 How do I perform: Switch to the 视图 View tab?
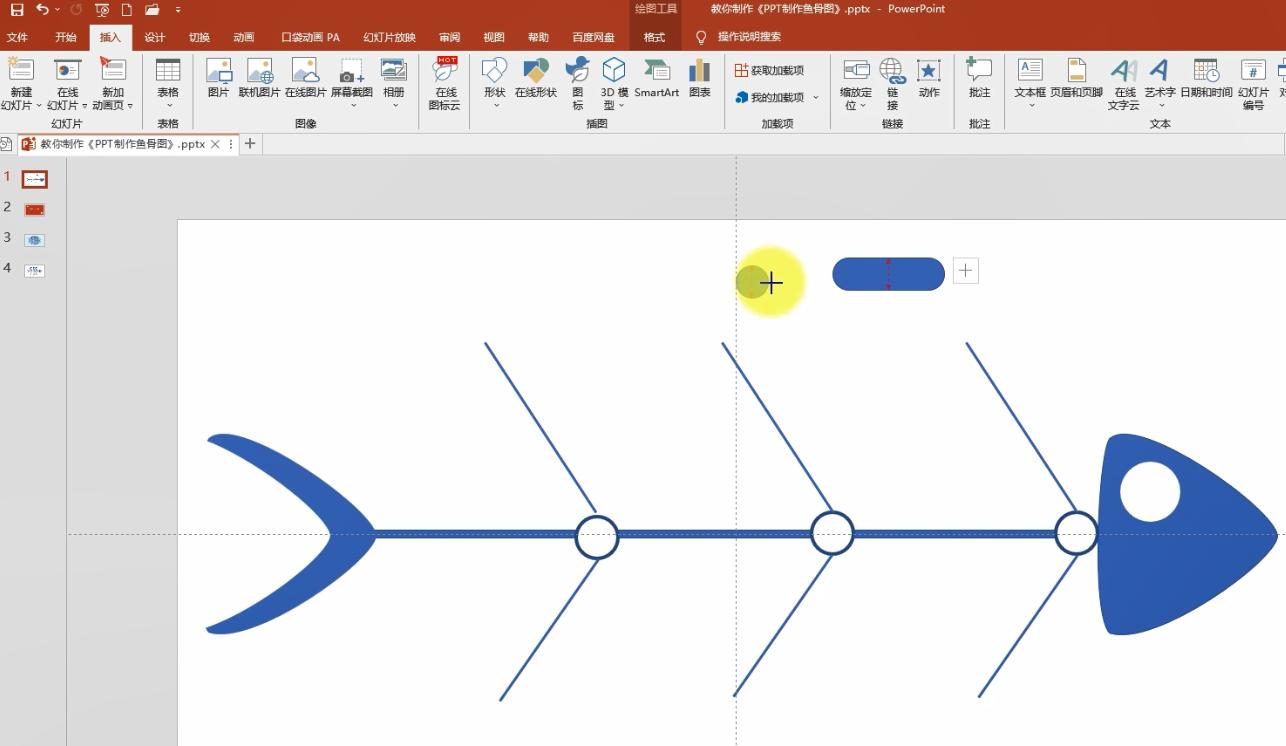tap(494, 37)
